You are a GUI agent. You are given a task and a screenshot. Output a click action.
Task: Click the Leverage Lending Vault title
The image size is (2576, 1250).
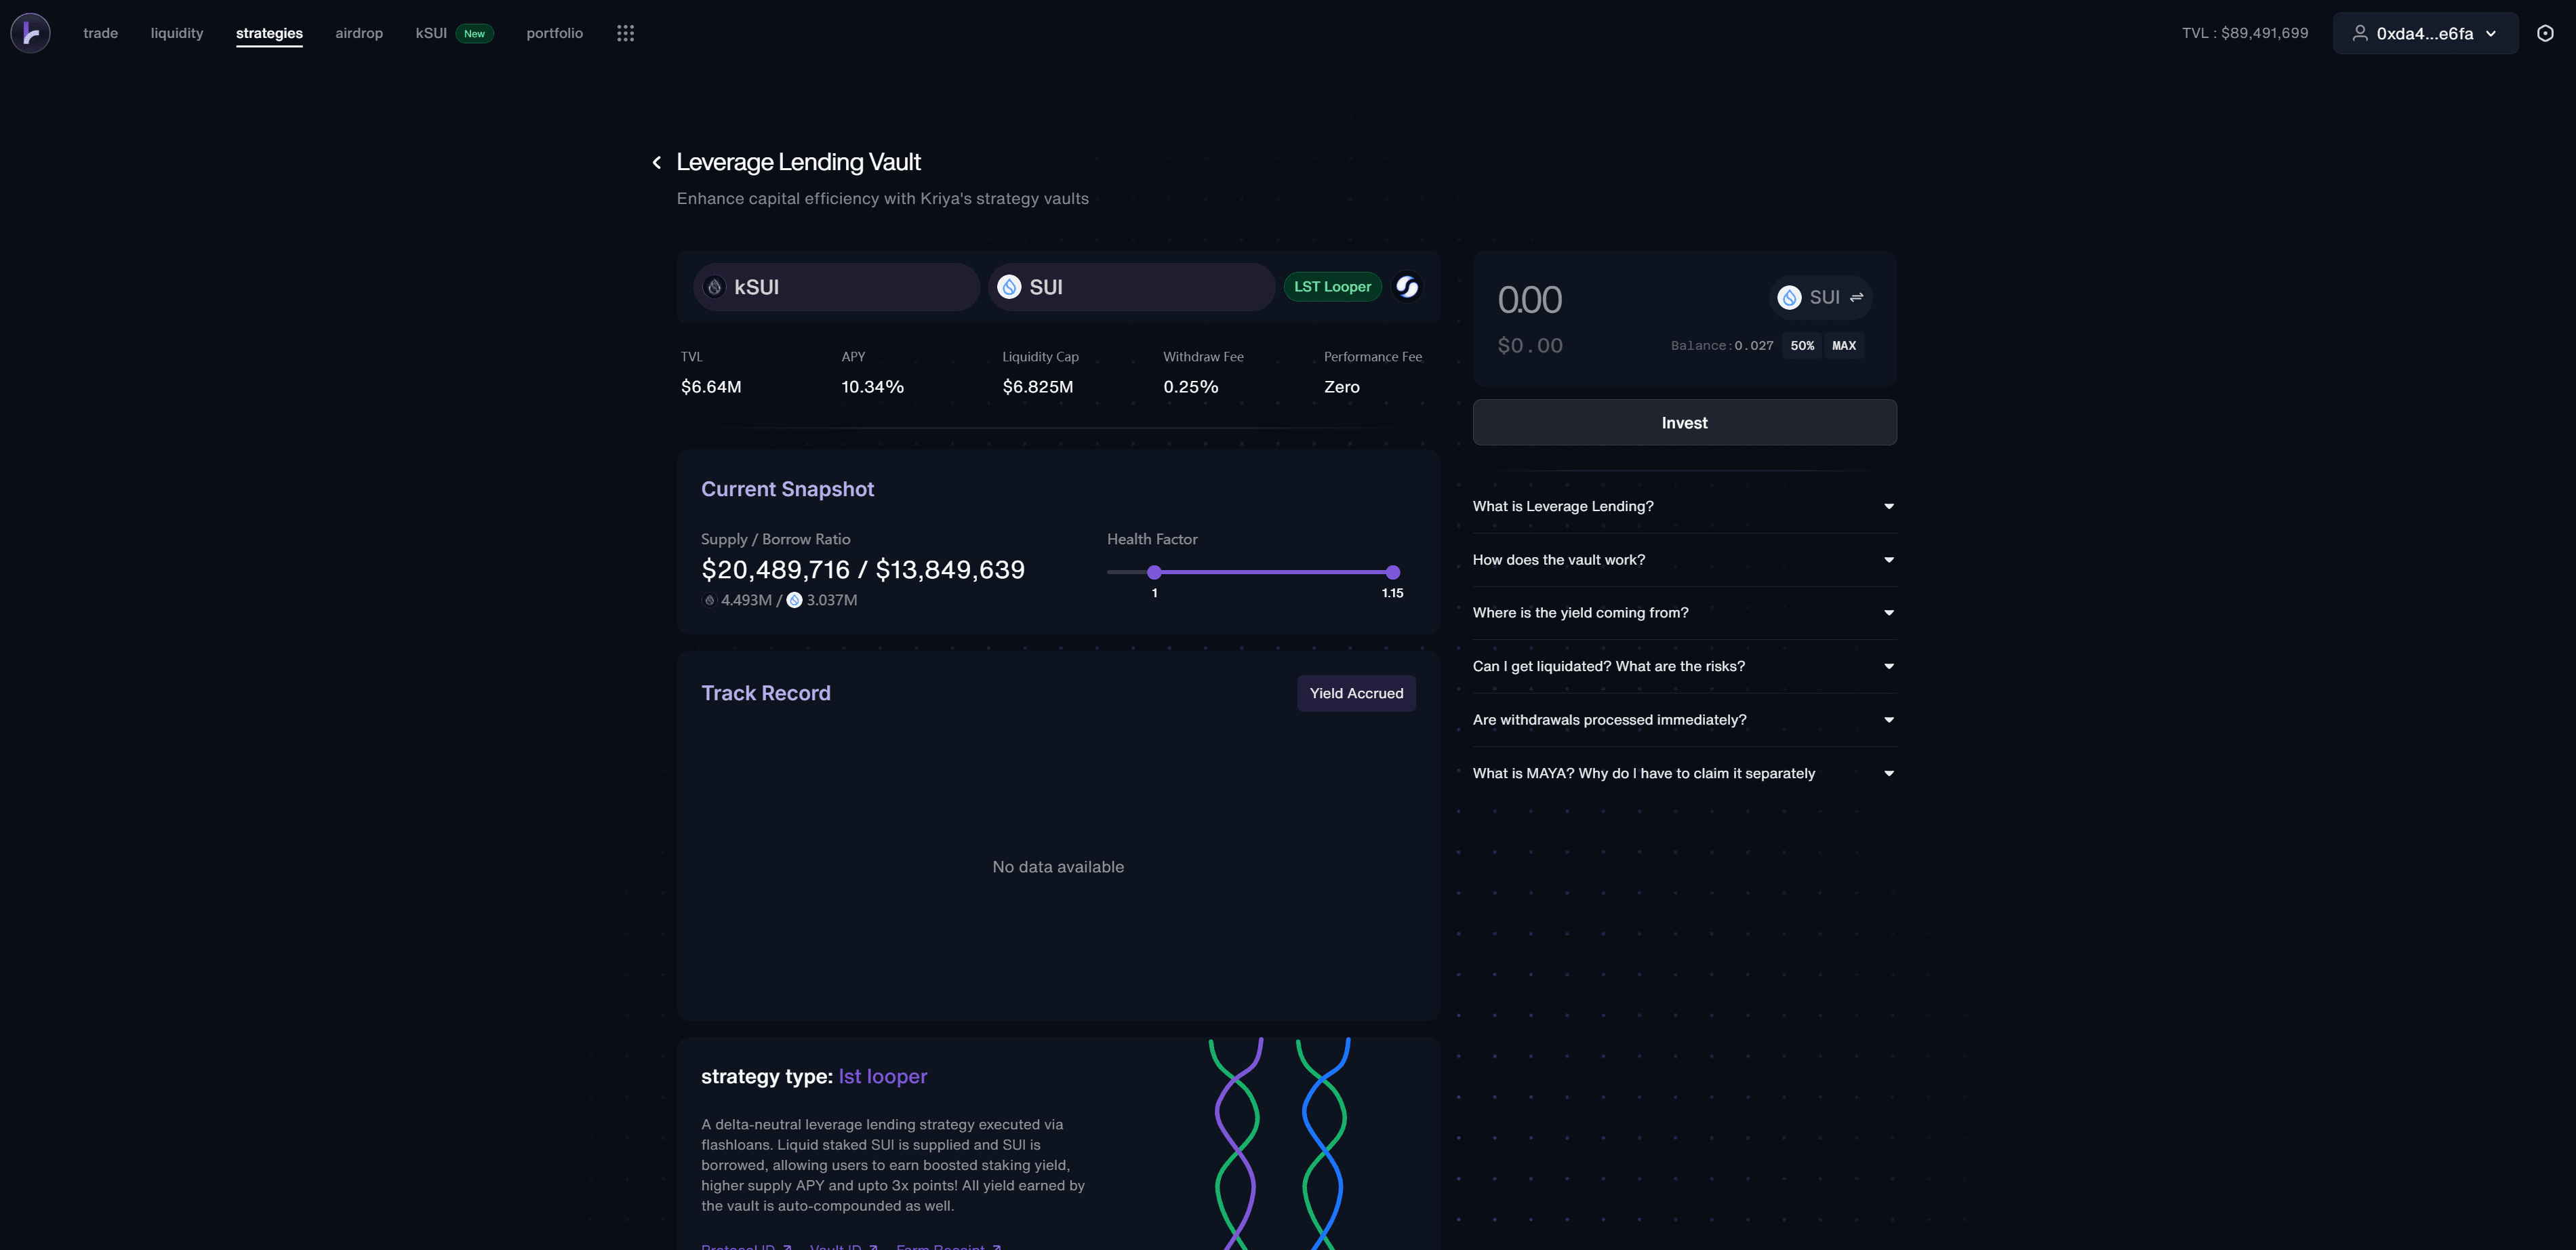798,162
